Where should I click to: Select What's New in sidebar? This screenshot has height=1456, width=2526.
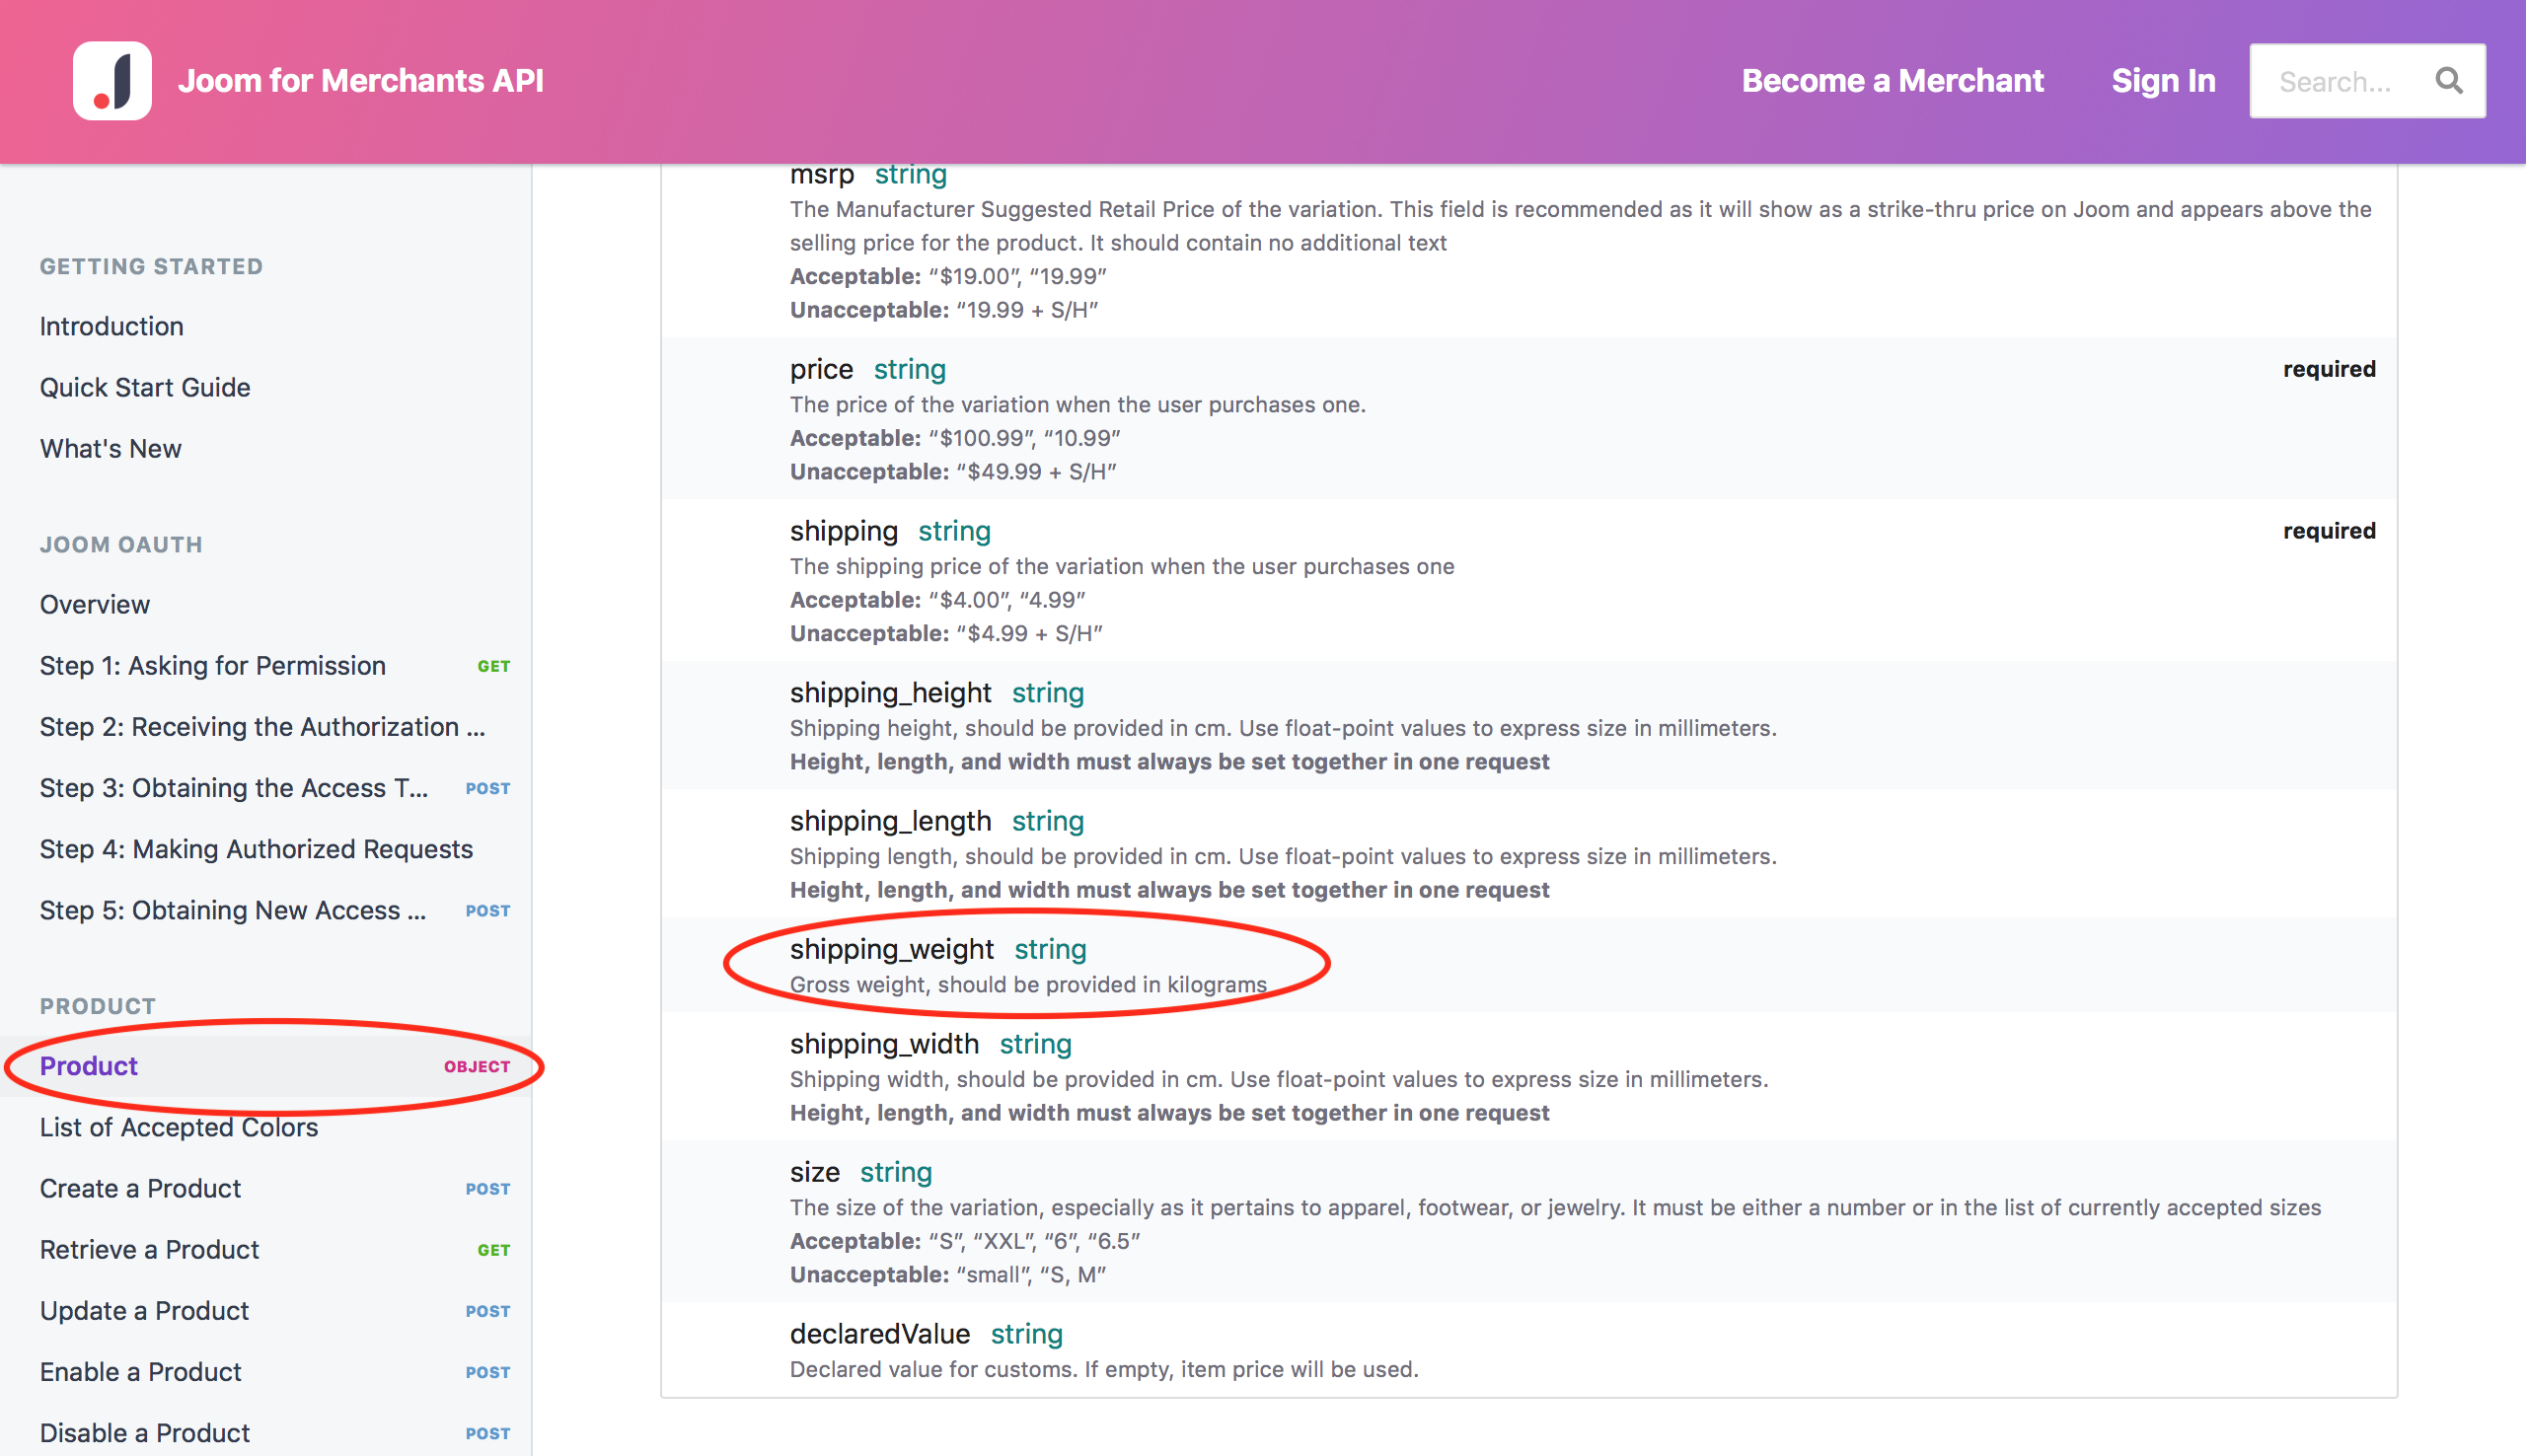pos(111,448)
